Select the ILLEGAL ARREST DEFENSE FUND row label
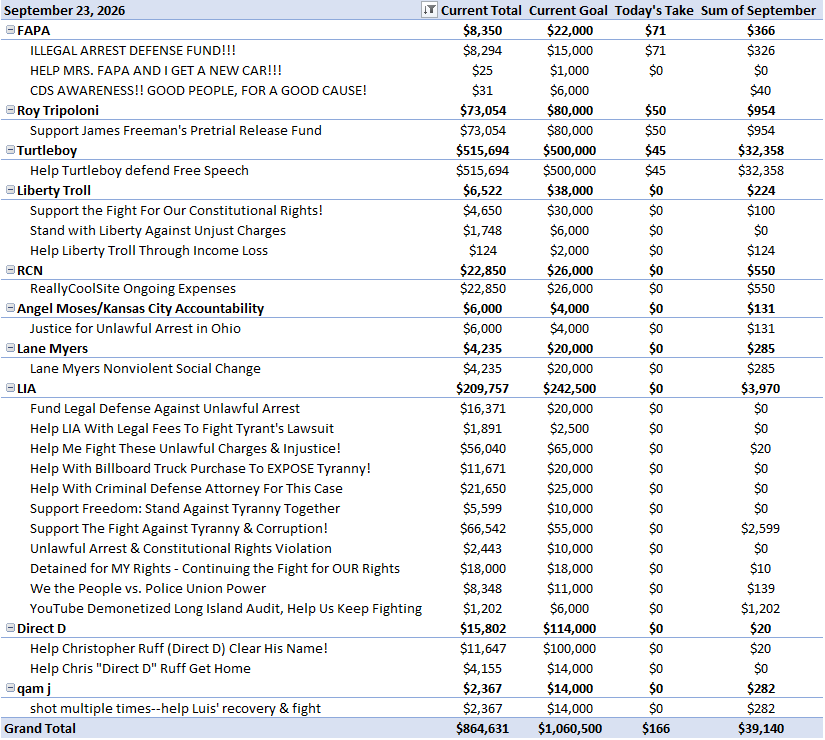 click(x=133, y=51)
